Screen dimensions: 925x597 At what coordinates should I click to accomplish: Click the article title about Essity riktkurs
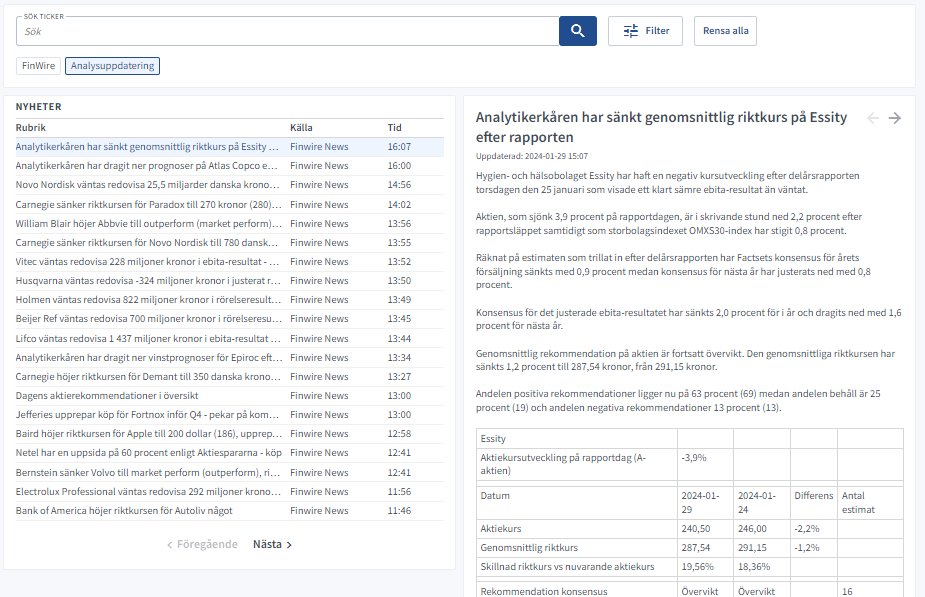coord(661,127)
